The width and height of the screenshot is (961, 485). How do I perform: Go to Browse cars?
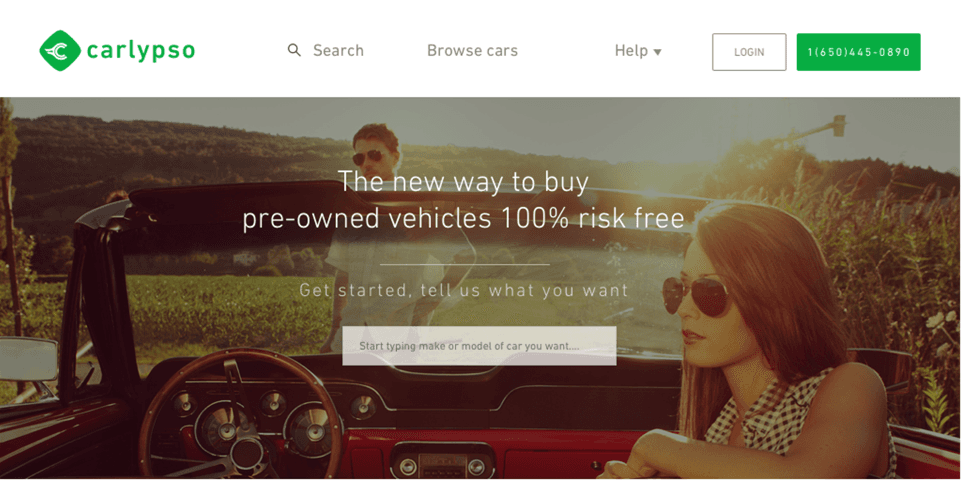click(473, 50)
